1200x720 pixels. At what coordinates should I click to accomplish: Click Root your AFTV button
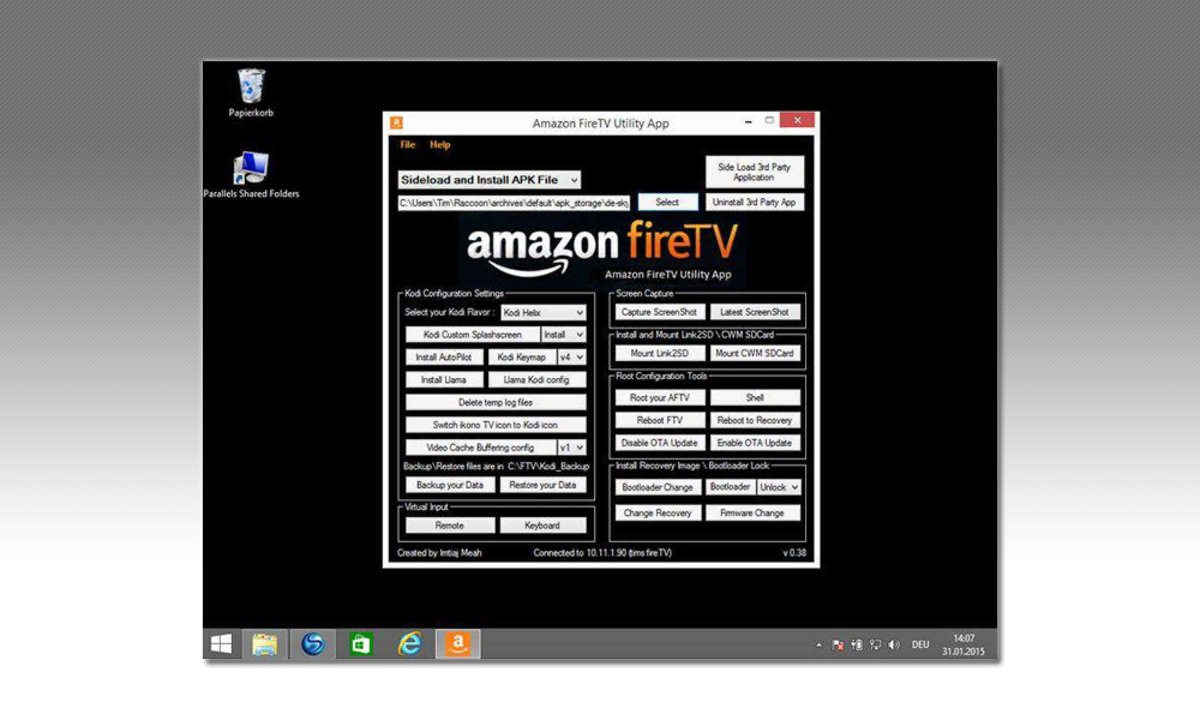660,398
